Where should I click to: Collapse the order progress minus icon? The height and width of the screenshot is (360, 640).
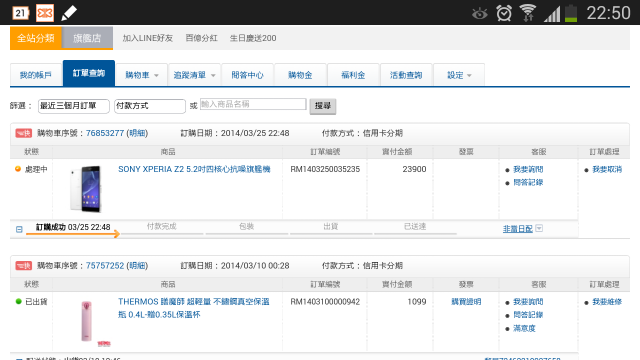(19, 229)
